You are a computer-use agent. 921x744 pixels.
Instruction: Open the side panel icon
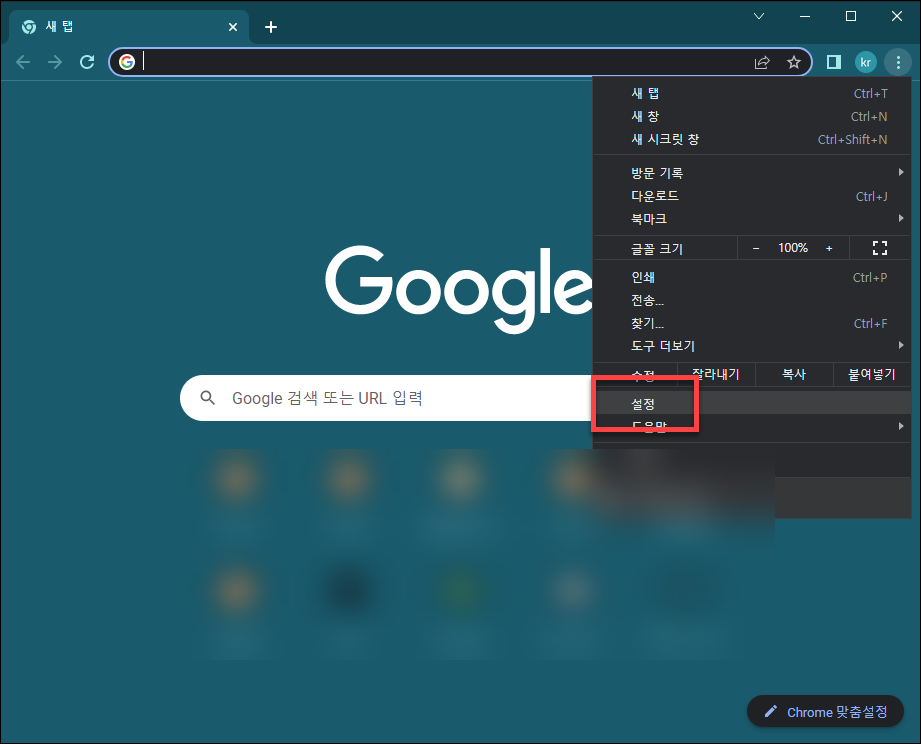pos(833,62)
